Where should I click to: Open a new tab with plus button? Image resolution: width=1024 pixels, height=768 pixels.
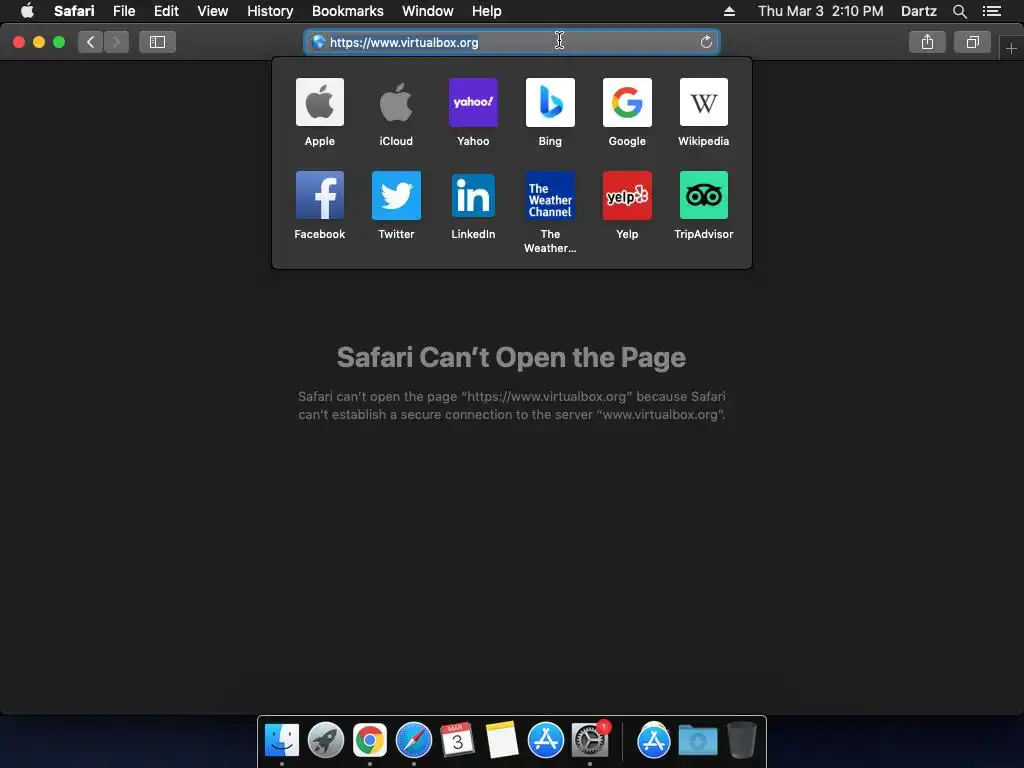point(1011,48)
